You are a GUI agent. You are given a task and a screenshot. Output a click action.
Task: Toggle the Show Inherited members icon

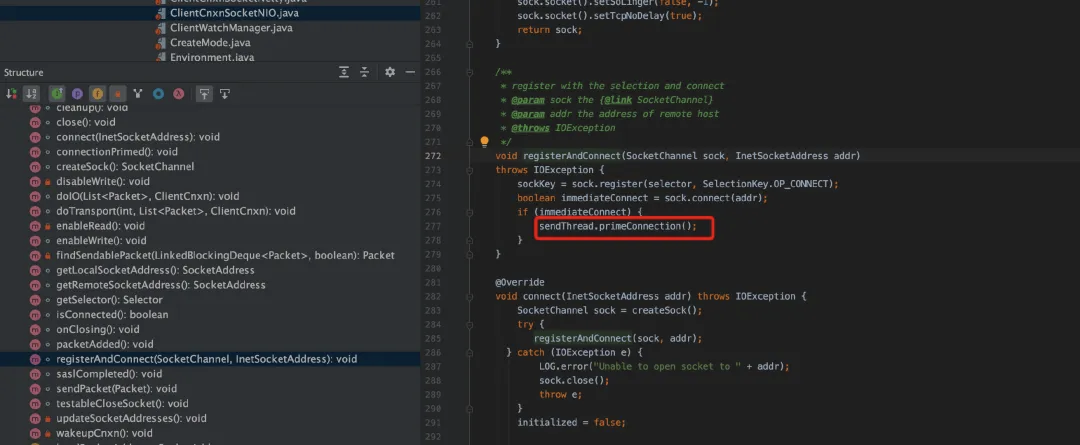tap(56, 94)
